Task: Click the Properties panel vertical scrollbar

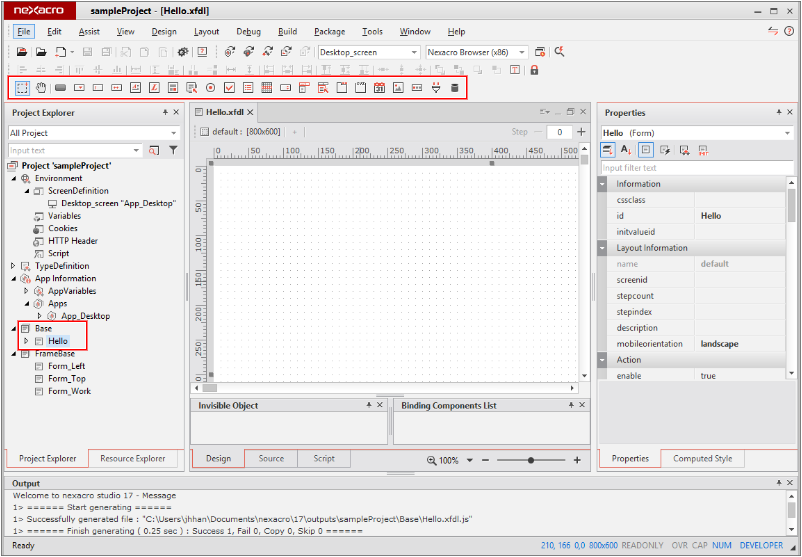Action: [792, 205]
